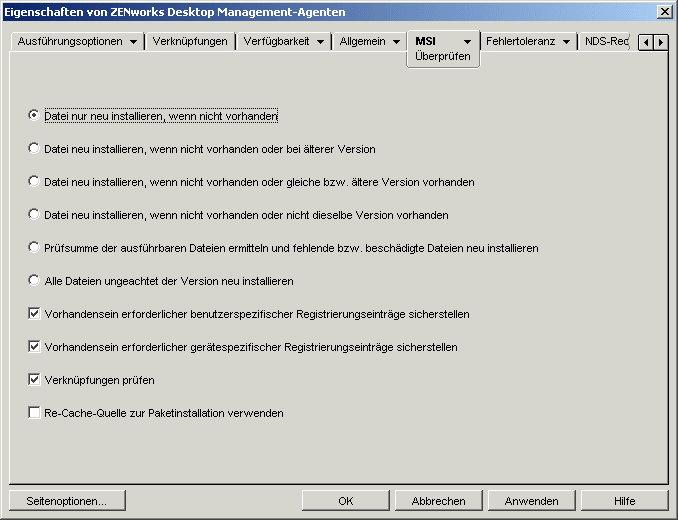Screen dimensions: 678x520
Task: Click the MSI tab label
Action: [425, 41]
